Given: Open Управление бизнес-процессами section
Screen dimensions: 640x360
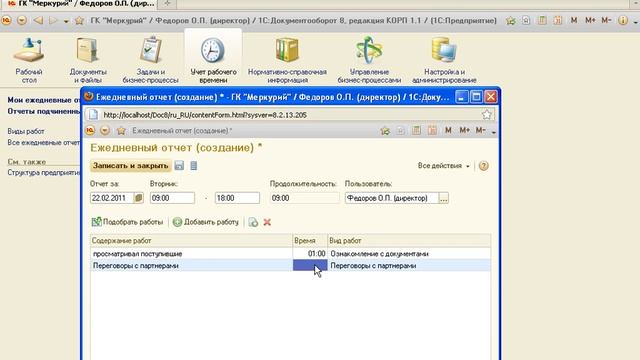Looking at the screenshot, I should pos(369,60).
